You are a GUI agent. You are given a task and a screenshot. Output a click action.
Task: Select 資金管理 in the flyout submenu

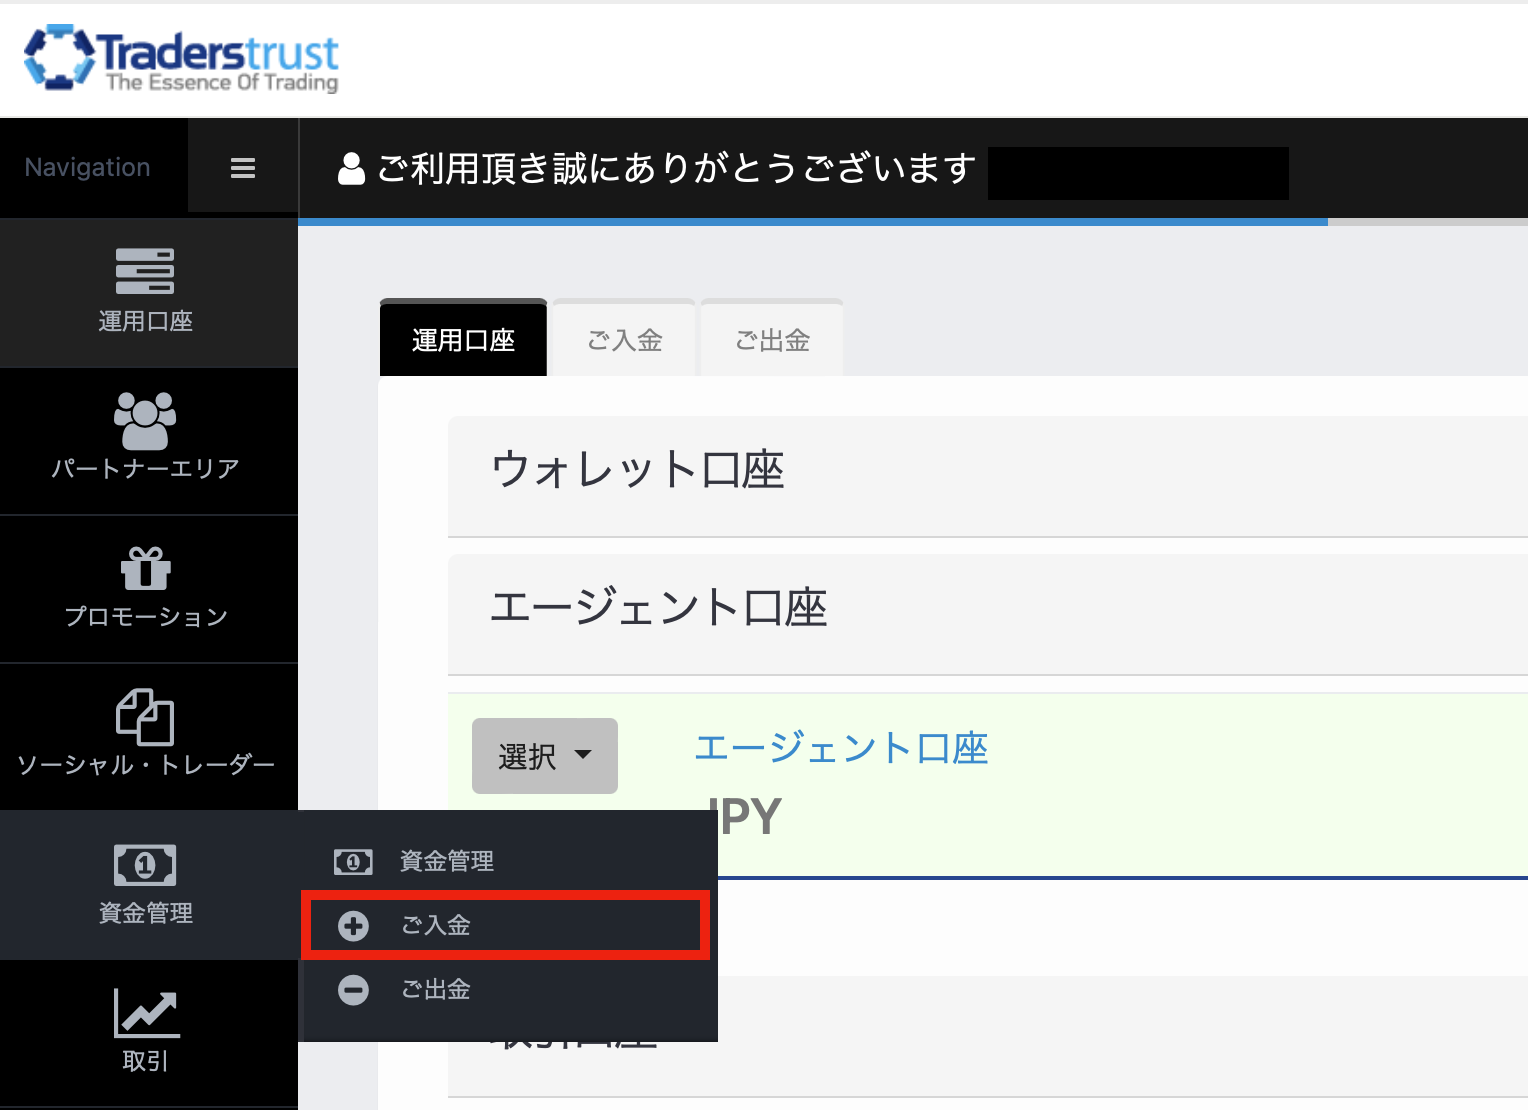[x=446, y=861]
